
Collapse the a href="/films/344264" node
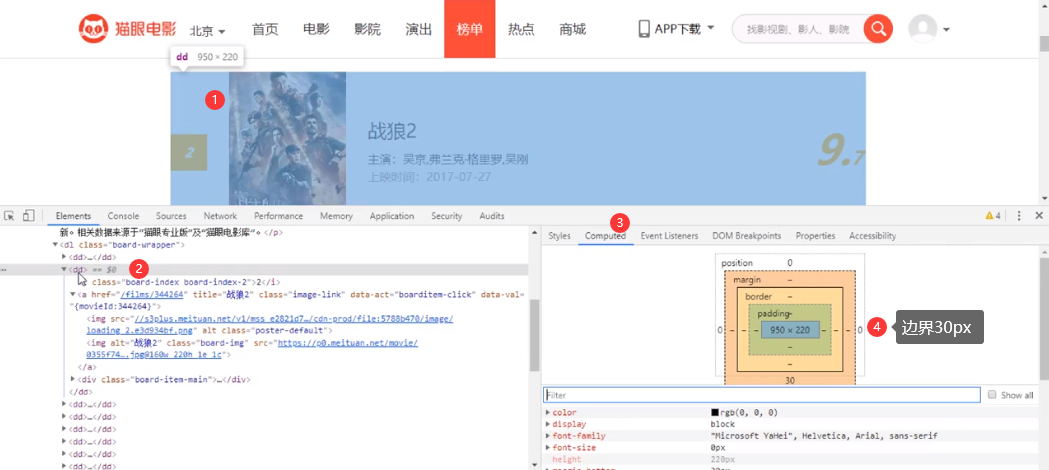pos(73,294)
